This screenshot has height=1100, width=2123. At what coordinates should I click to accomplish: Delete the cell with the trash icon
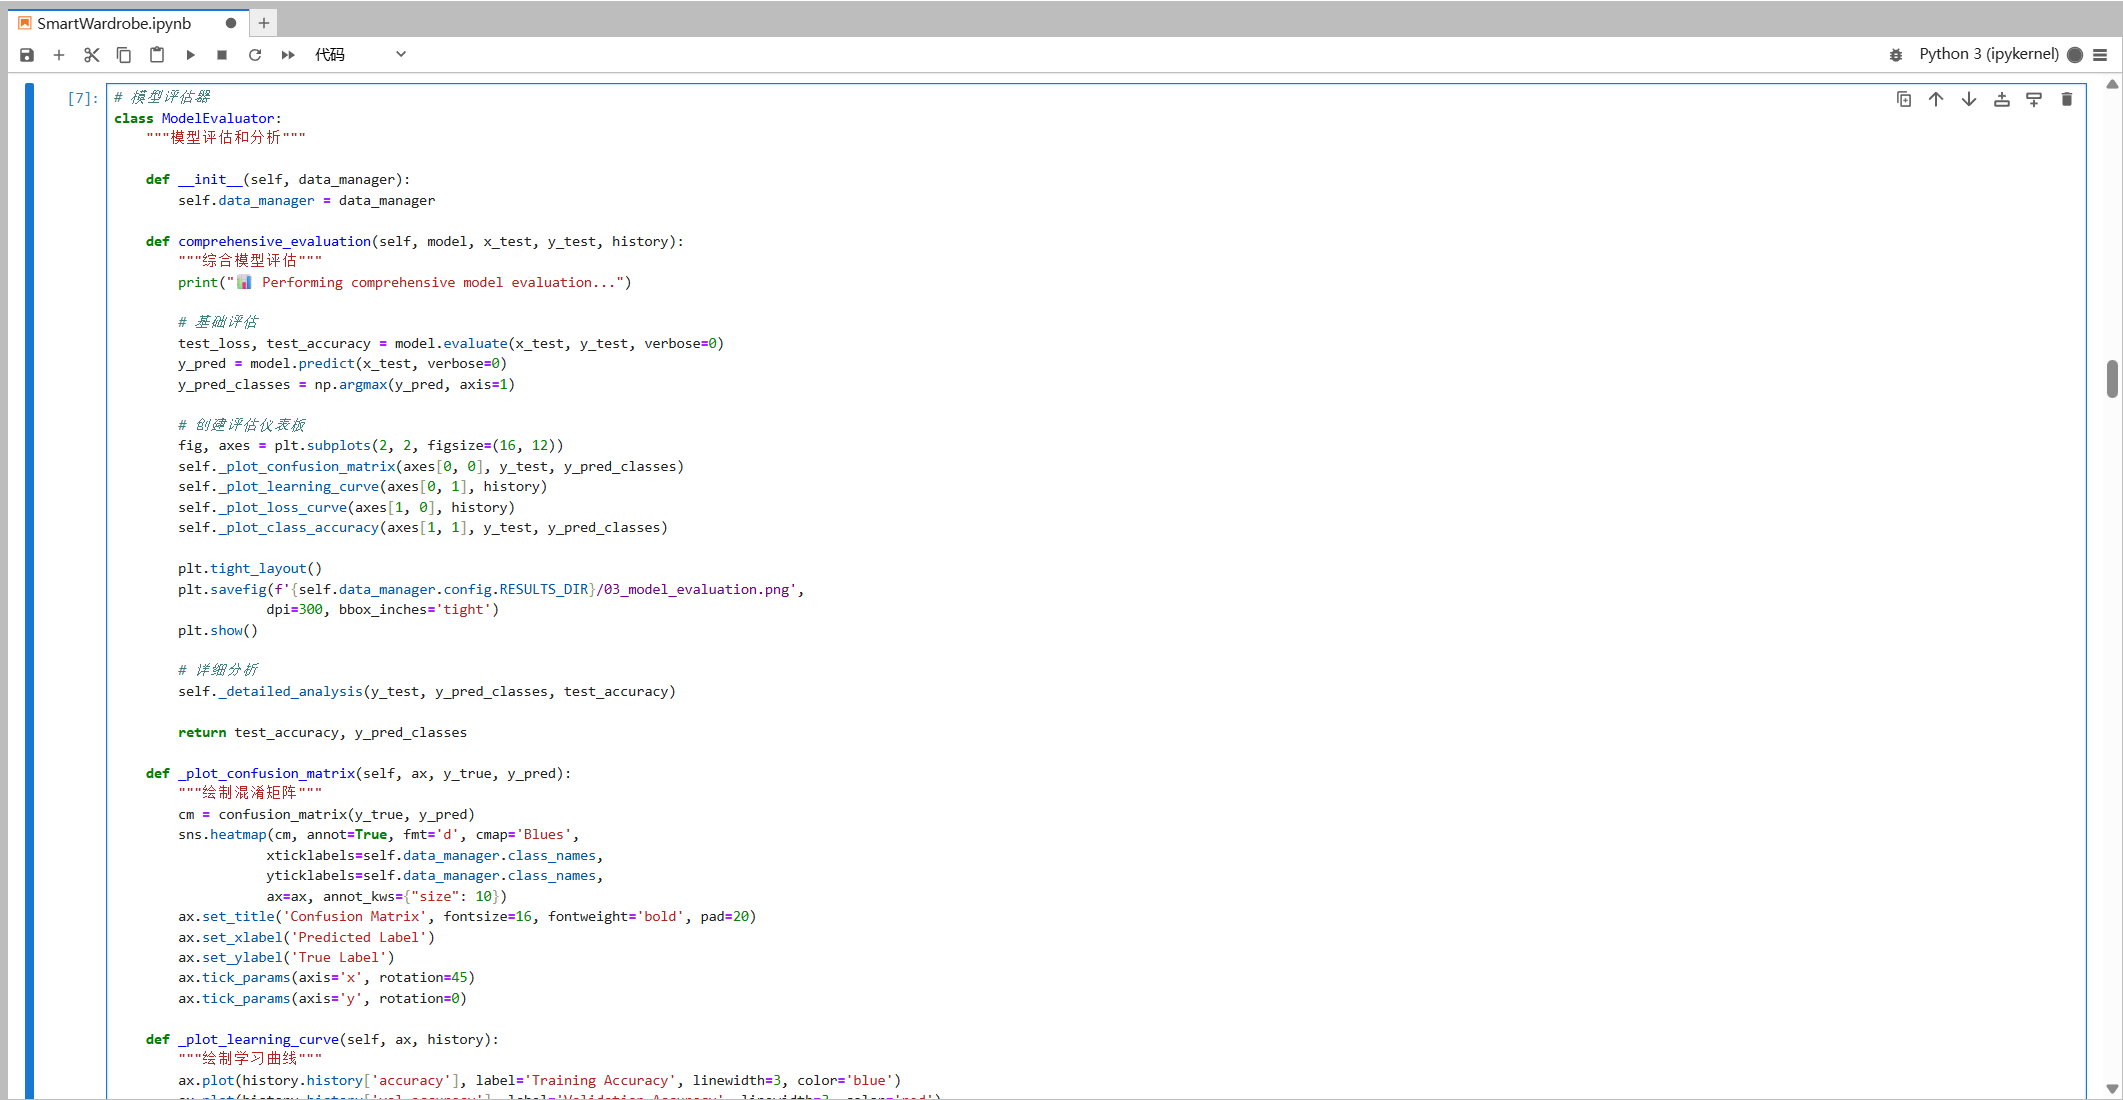point(2067,99)
